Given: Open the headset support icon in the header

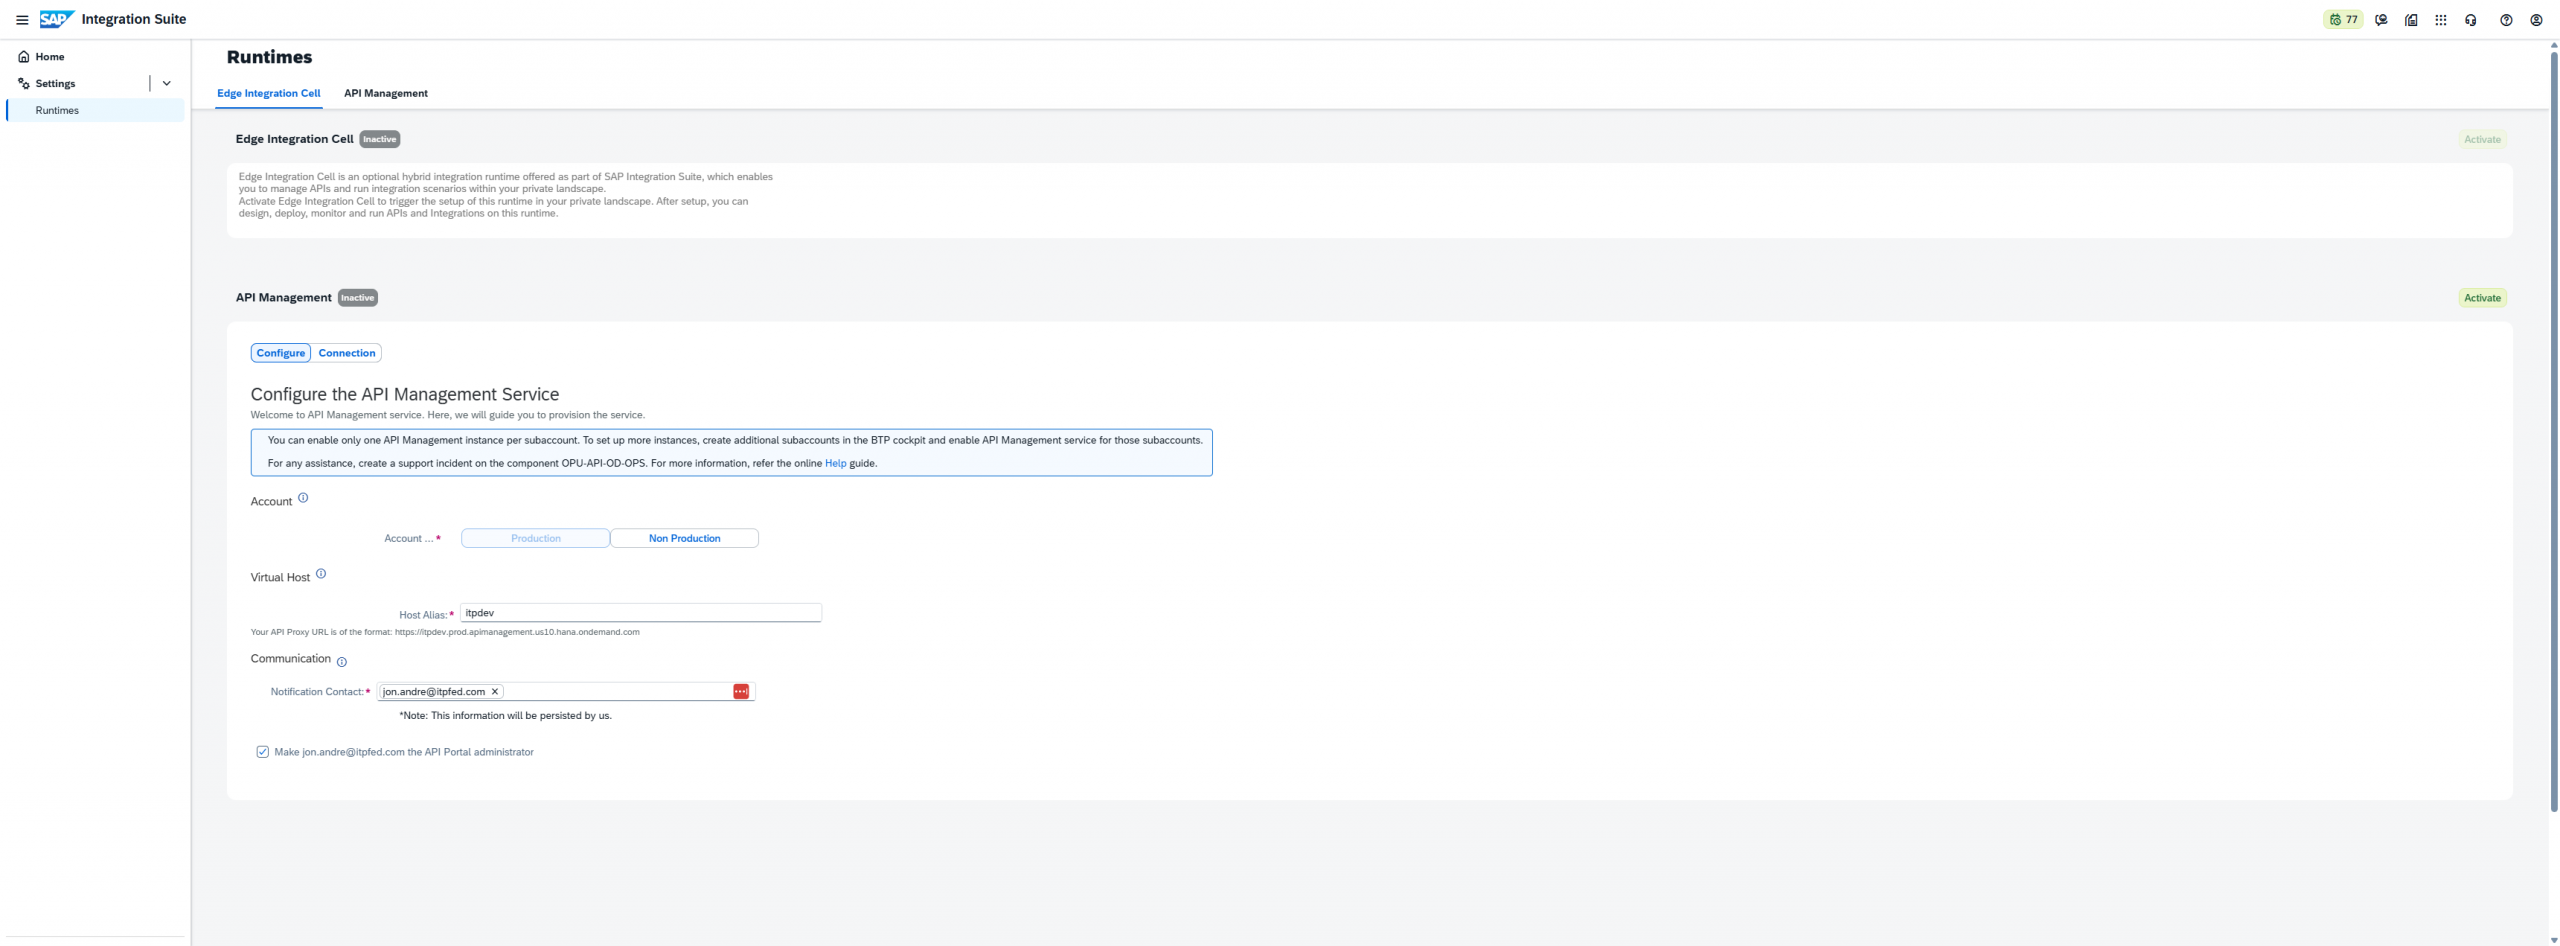Looking at the screenshot, I should [x=2471, y=20].
